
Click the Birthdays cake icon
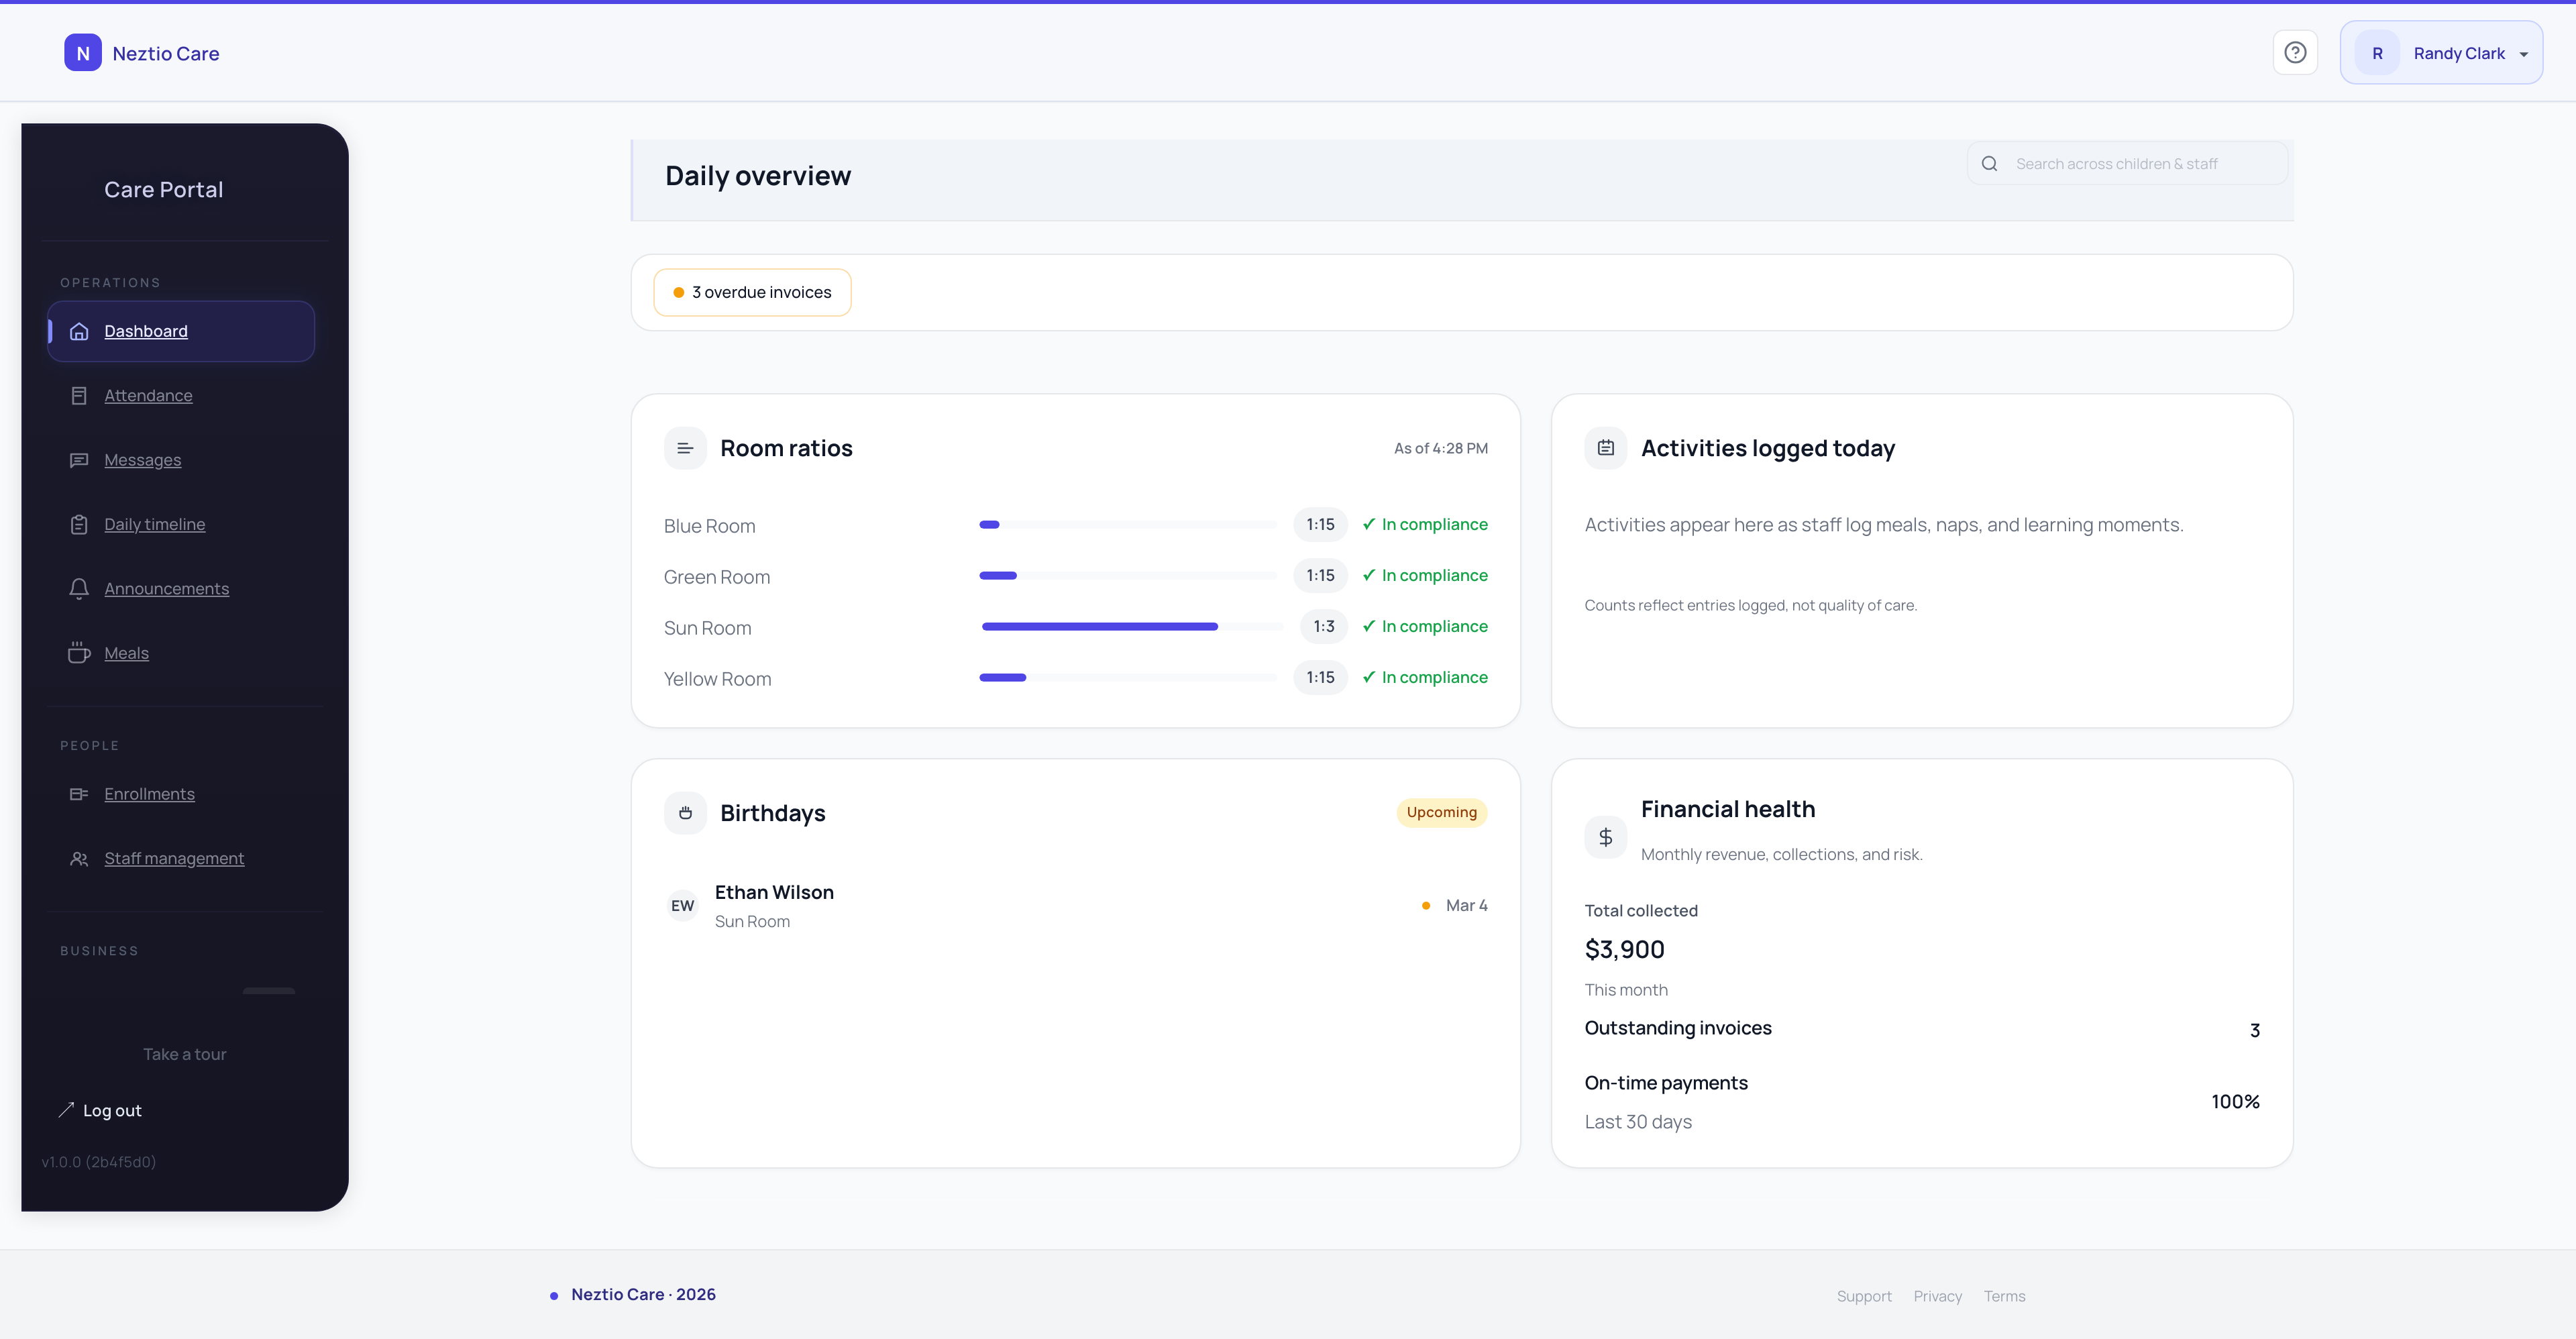pyautogui.click(x=684, y=812)
